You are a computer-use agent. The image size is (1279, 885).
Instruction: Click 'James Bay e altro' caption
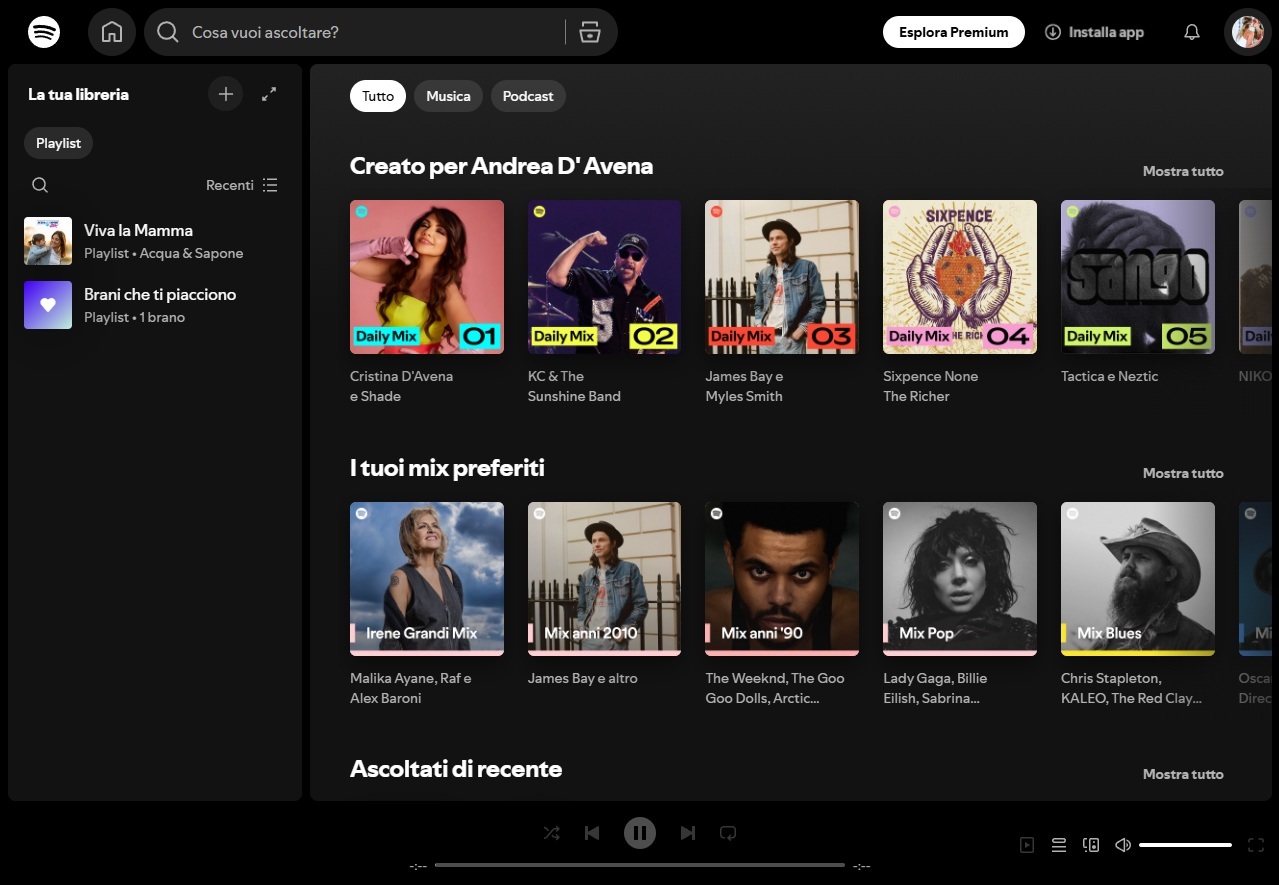click(583, 678)
